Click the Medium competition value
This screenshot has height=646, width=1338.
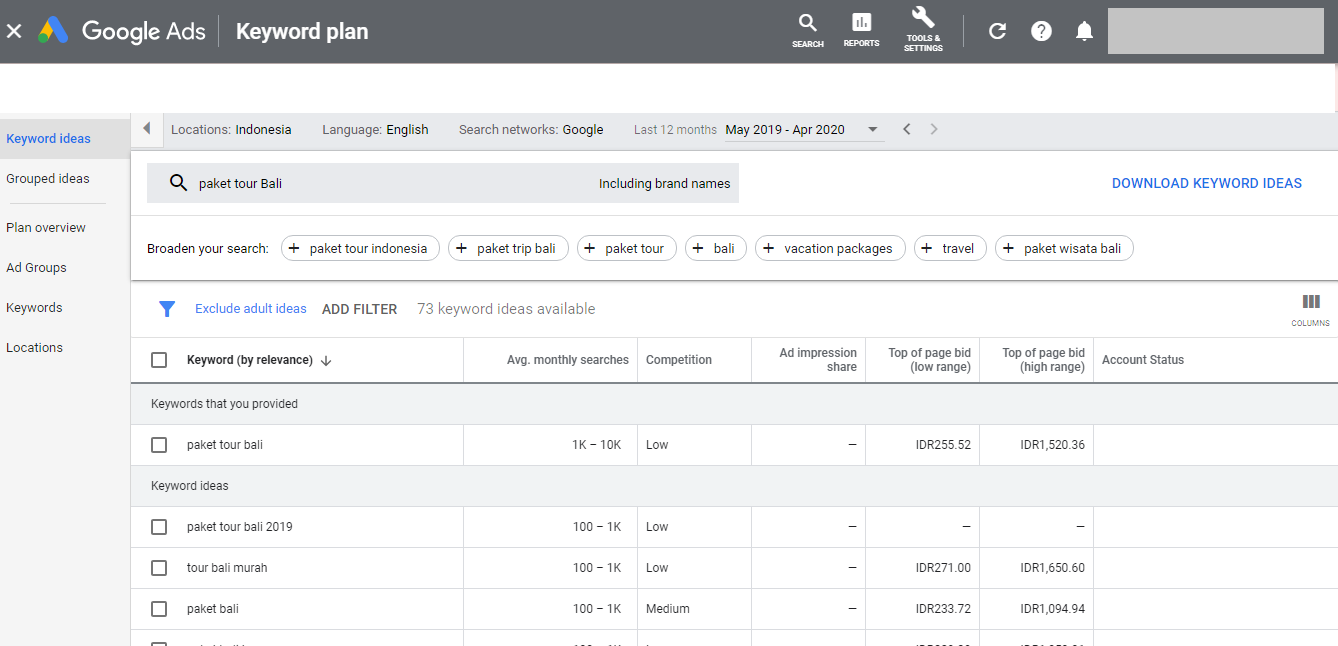(x=668, y=609)
